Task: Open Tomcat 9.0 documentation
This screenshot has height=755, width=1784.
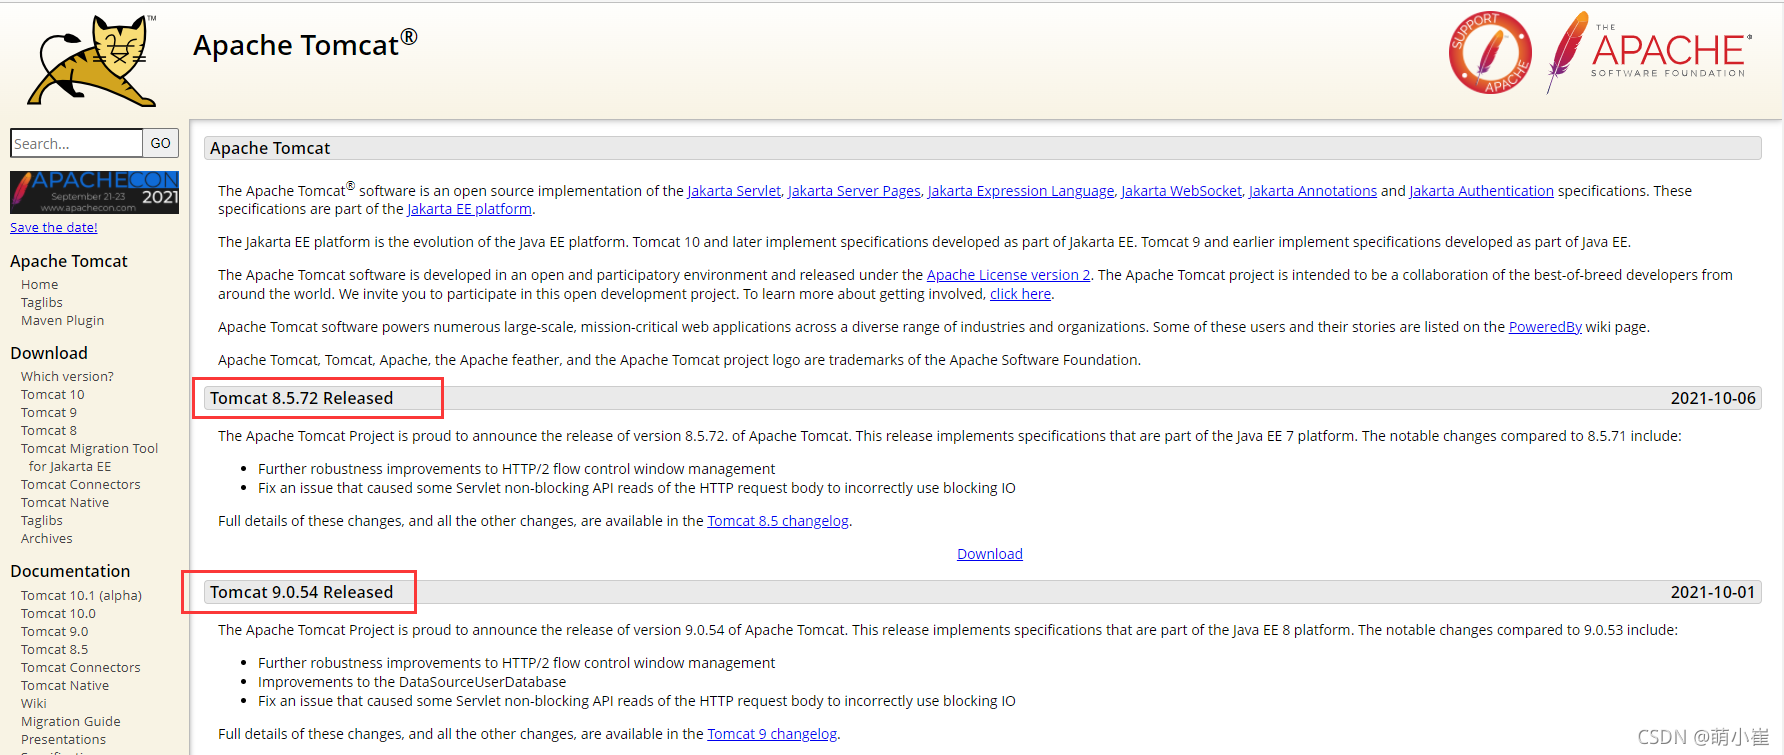Action: (55, 632)
